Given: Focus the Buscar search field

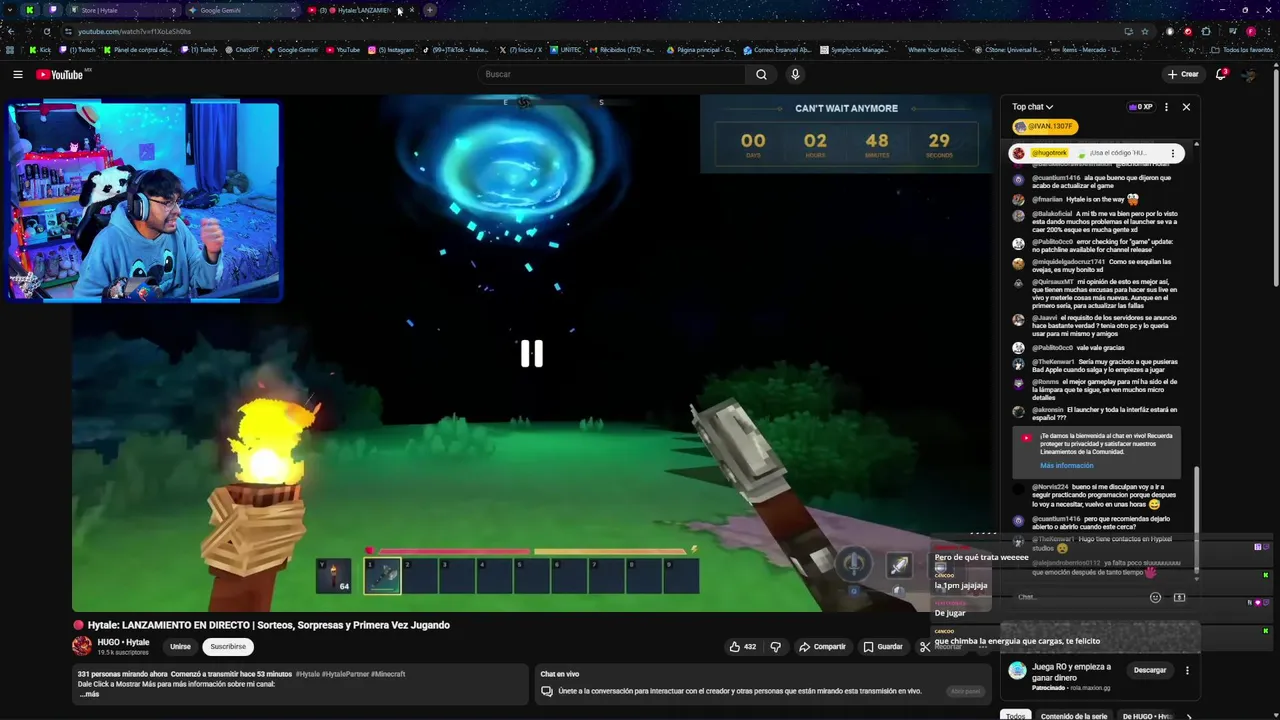Looking at the screenshot, I should 611,74.
